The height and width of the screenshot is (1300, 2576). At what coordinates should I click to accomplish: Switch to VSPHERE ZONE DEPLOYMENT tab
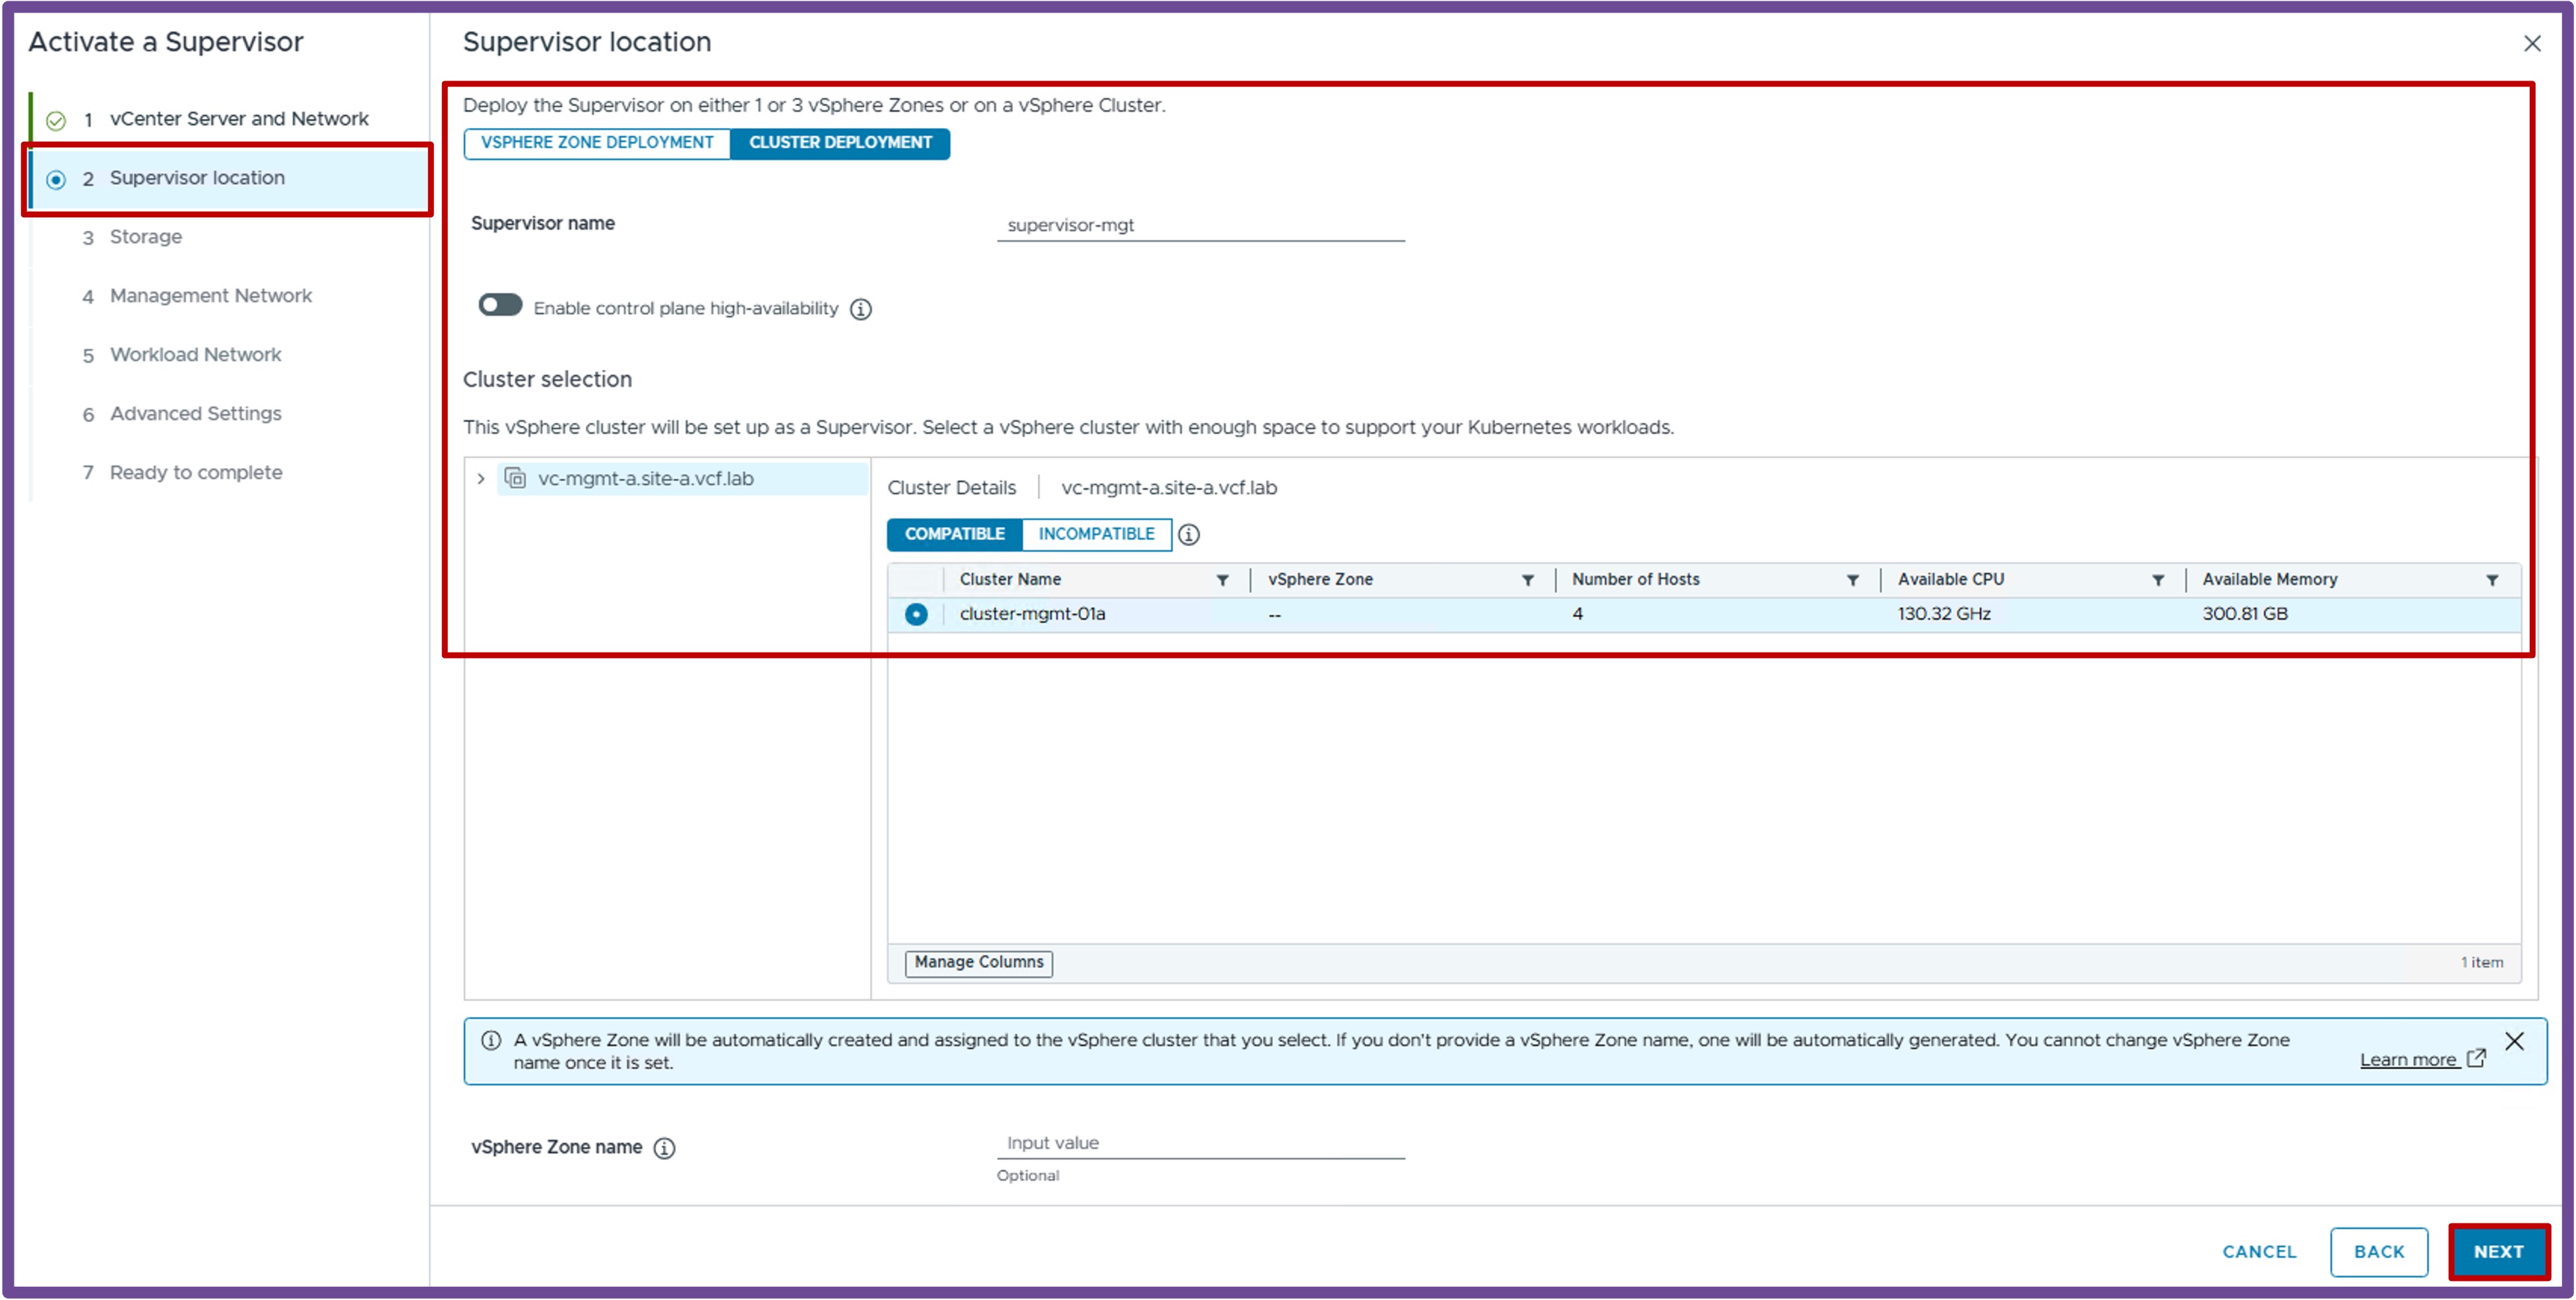tap(597, 143)
